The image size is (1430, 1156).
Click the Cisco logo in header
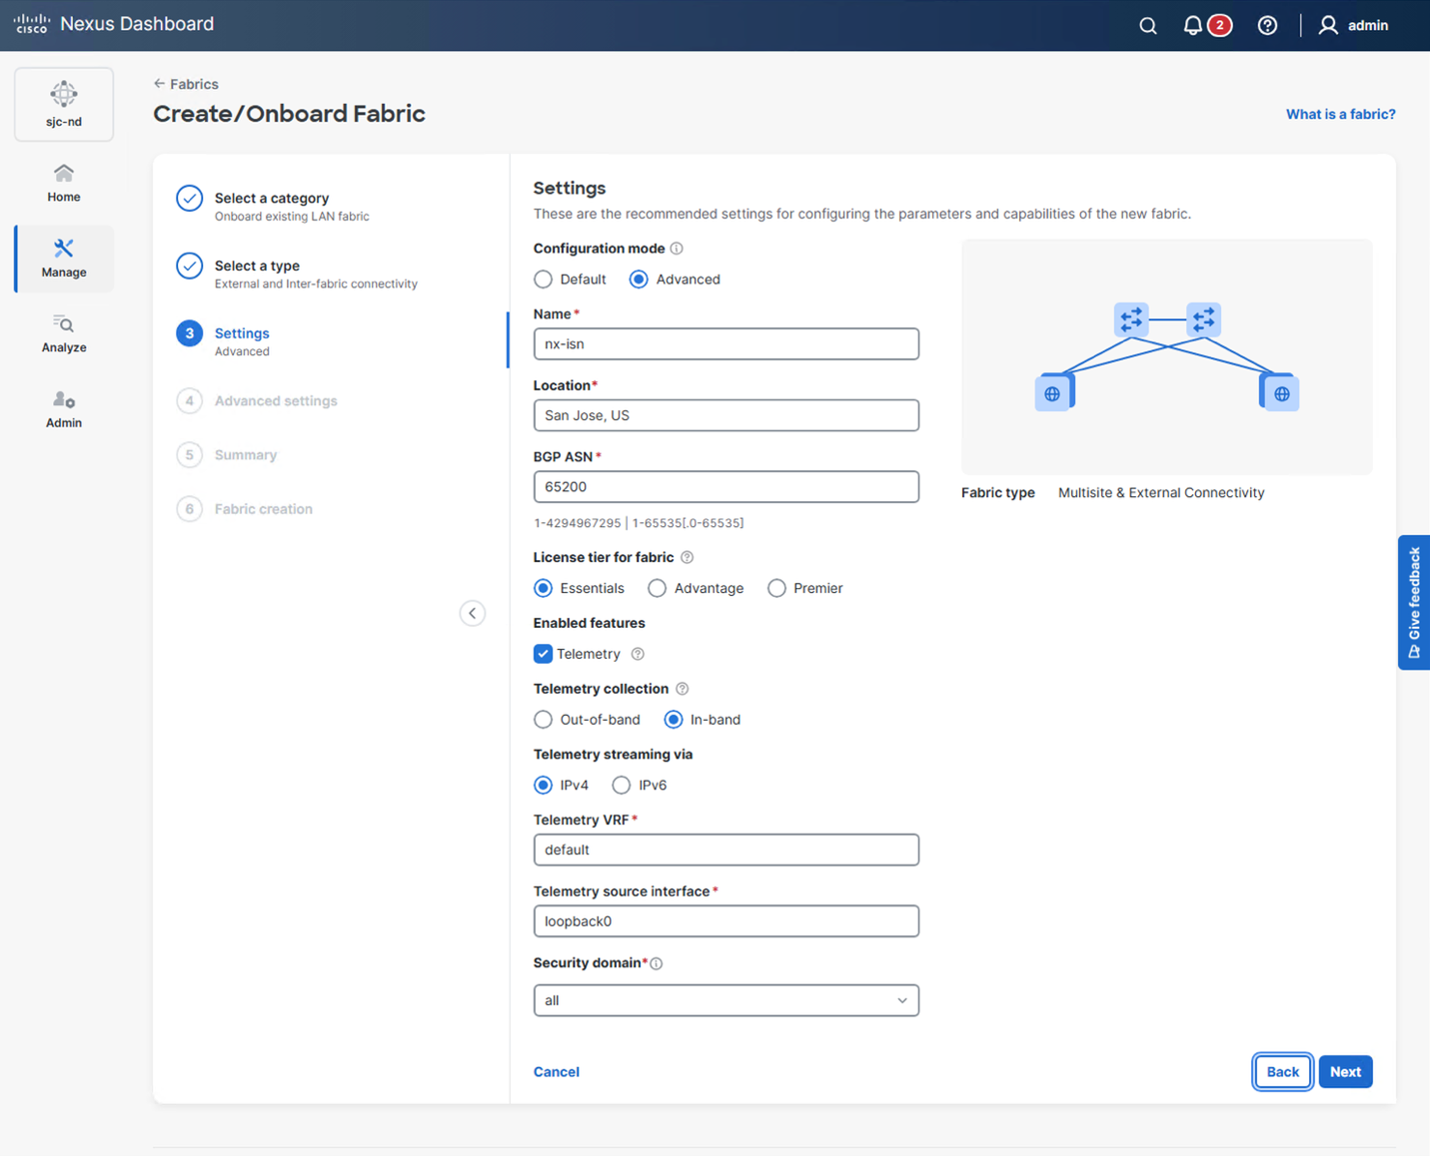(x=31, y=24)
